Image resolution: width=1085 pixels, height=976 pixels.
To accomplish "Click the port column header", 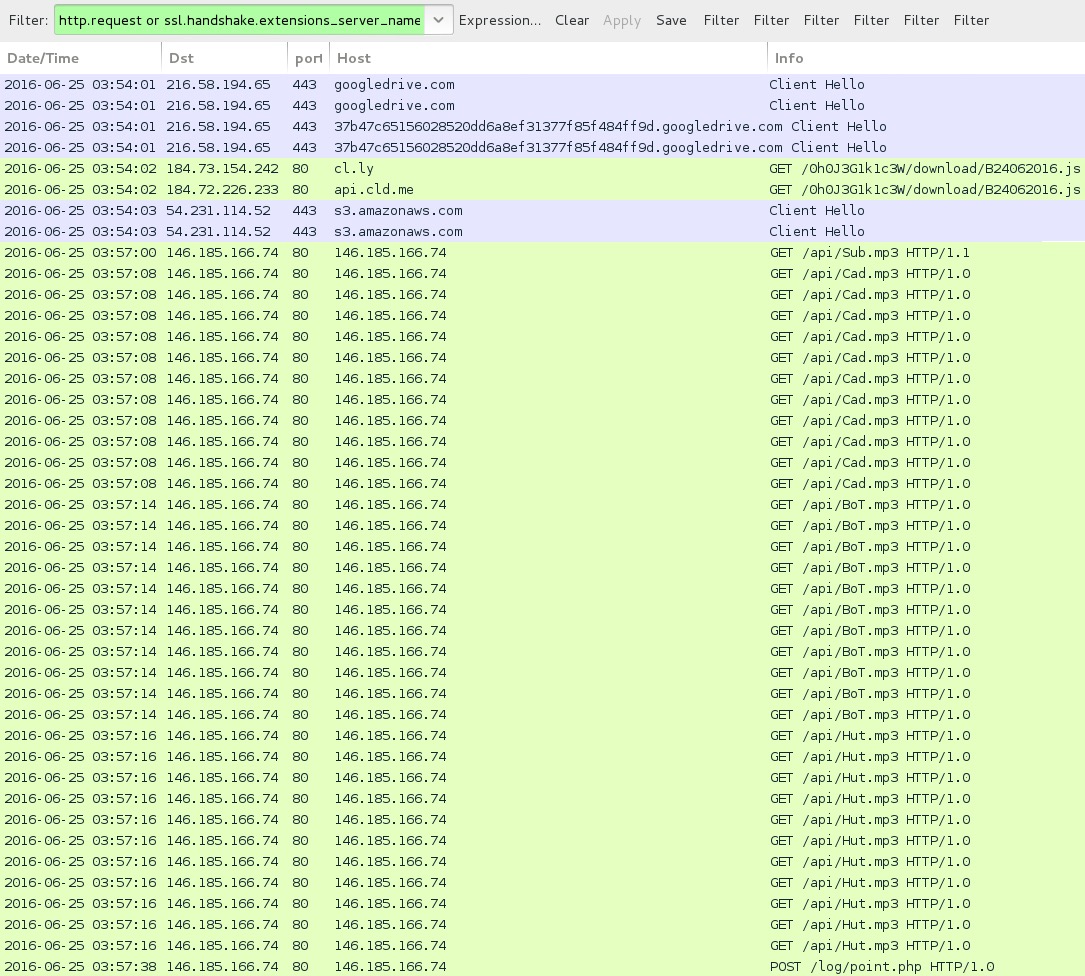I will tap(308, 58).
